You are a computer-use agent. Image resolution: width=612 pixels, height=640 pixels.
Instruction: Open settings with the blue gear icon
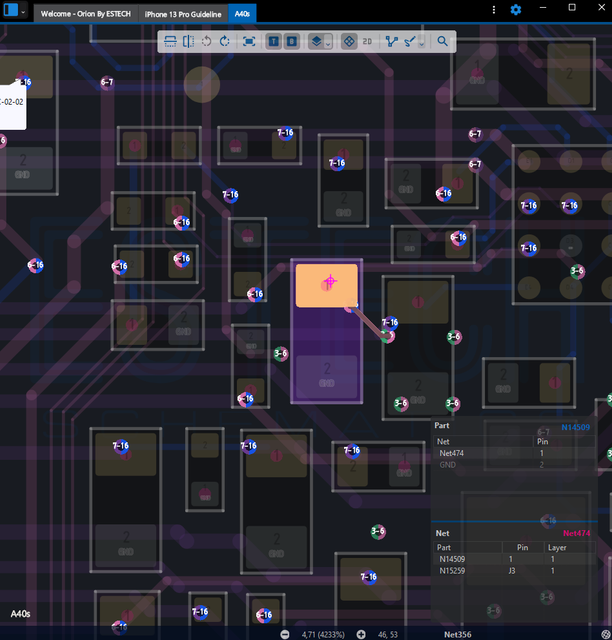coord(516,9)
